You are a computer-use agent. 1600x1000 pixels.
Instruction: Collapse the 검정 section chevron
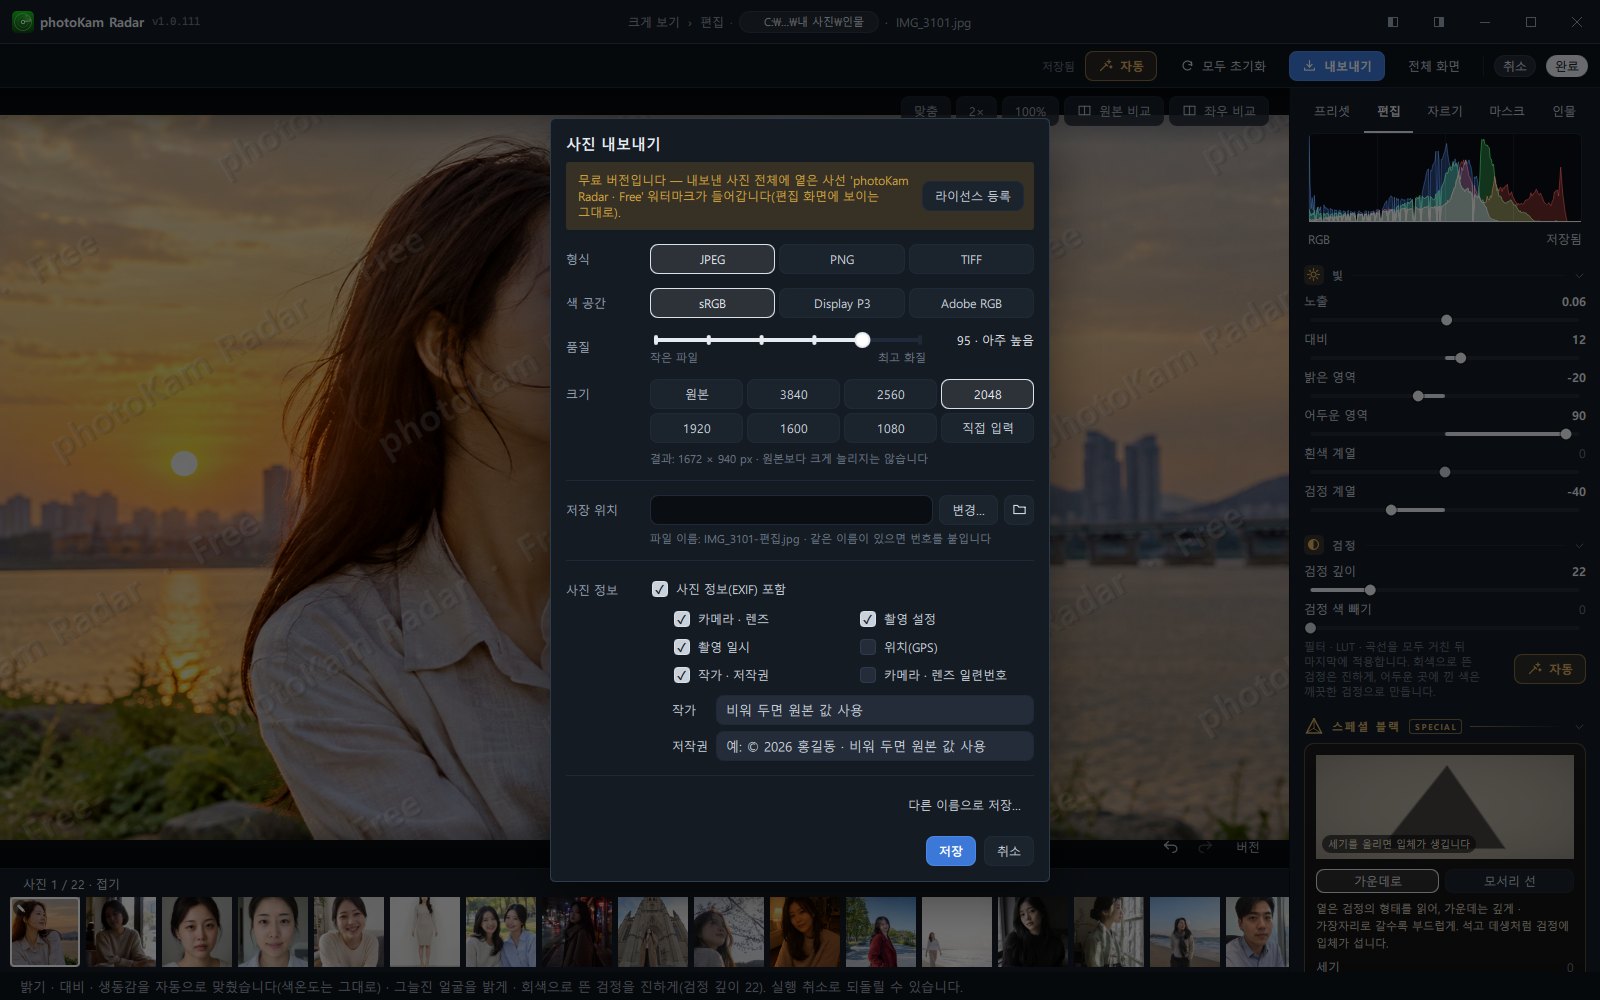click(1579, 545)
